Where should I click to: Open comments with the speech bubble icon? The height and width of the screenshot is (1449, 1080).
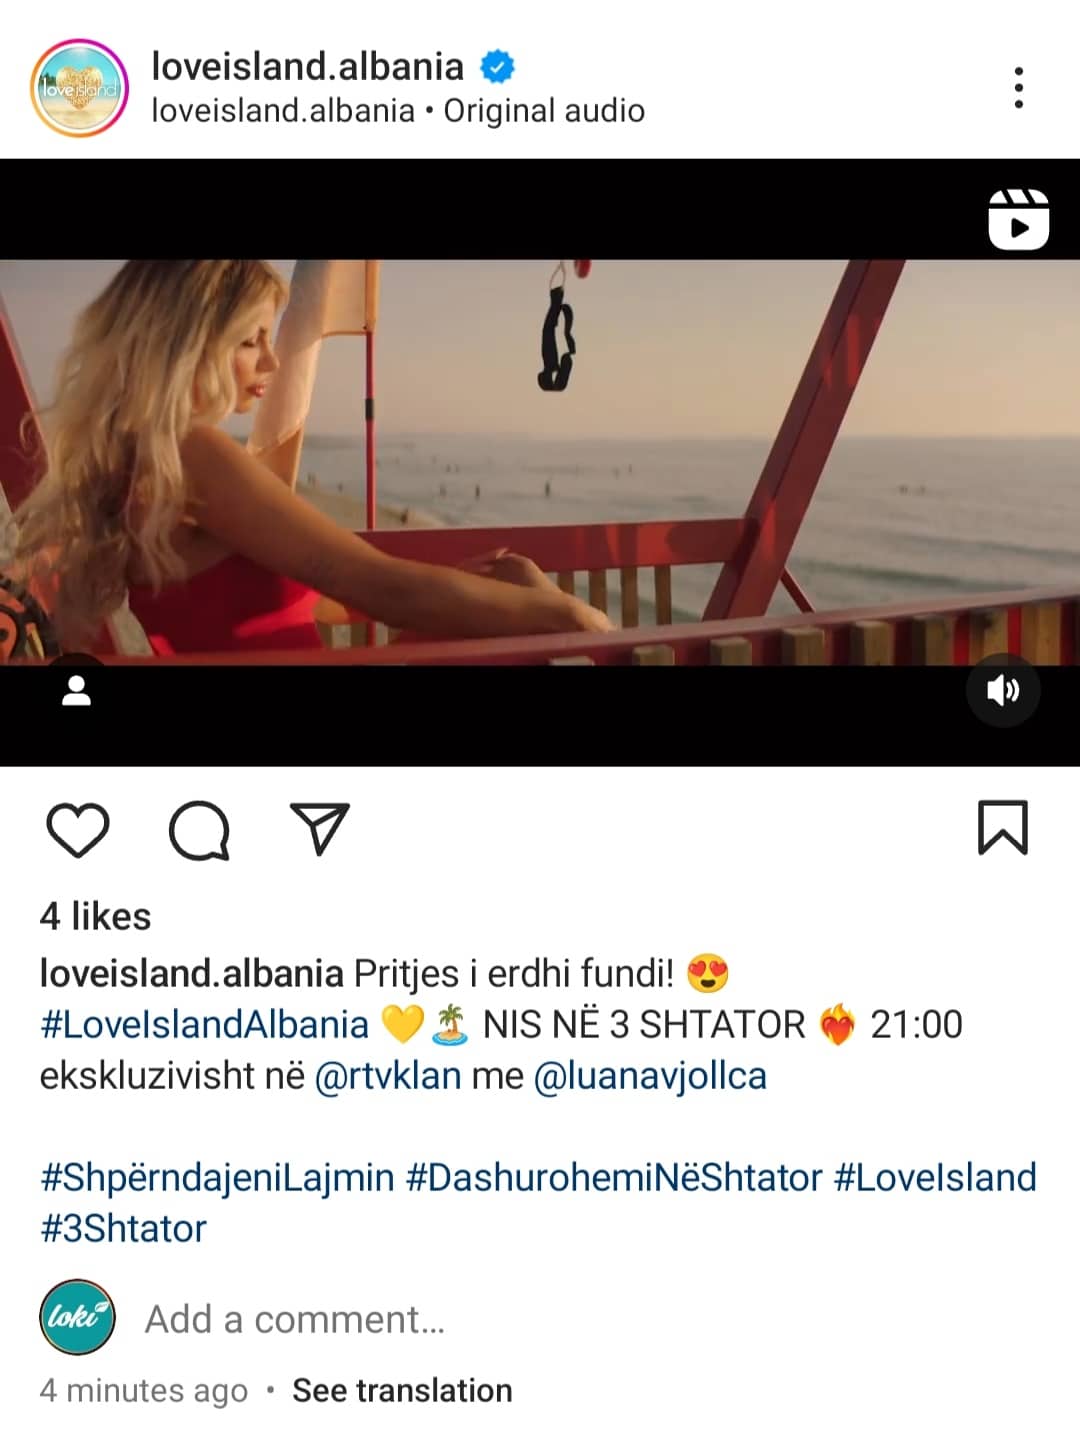pyautogui.click(x=199, y=830)
